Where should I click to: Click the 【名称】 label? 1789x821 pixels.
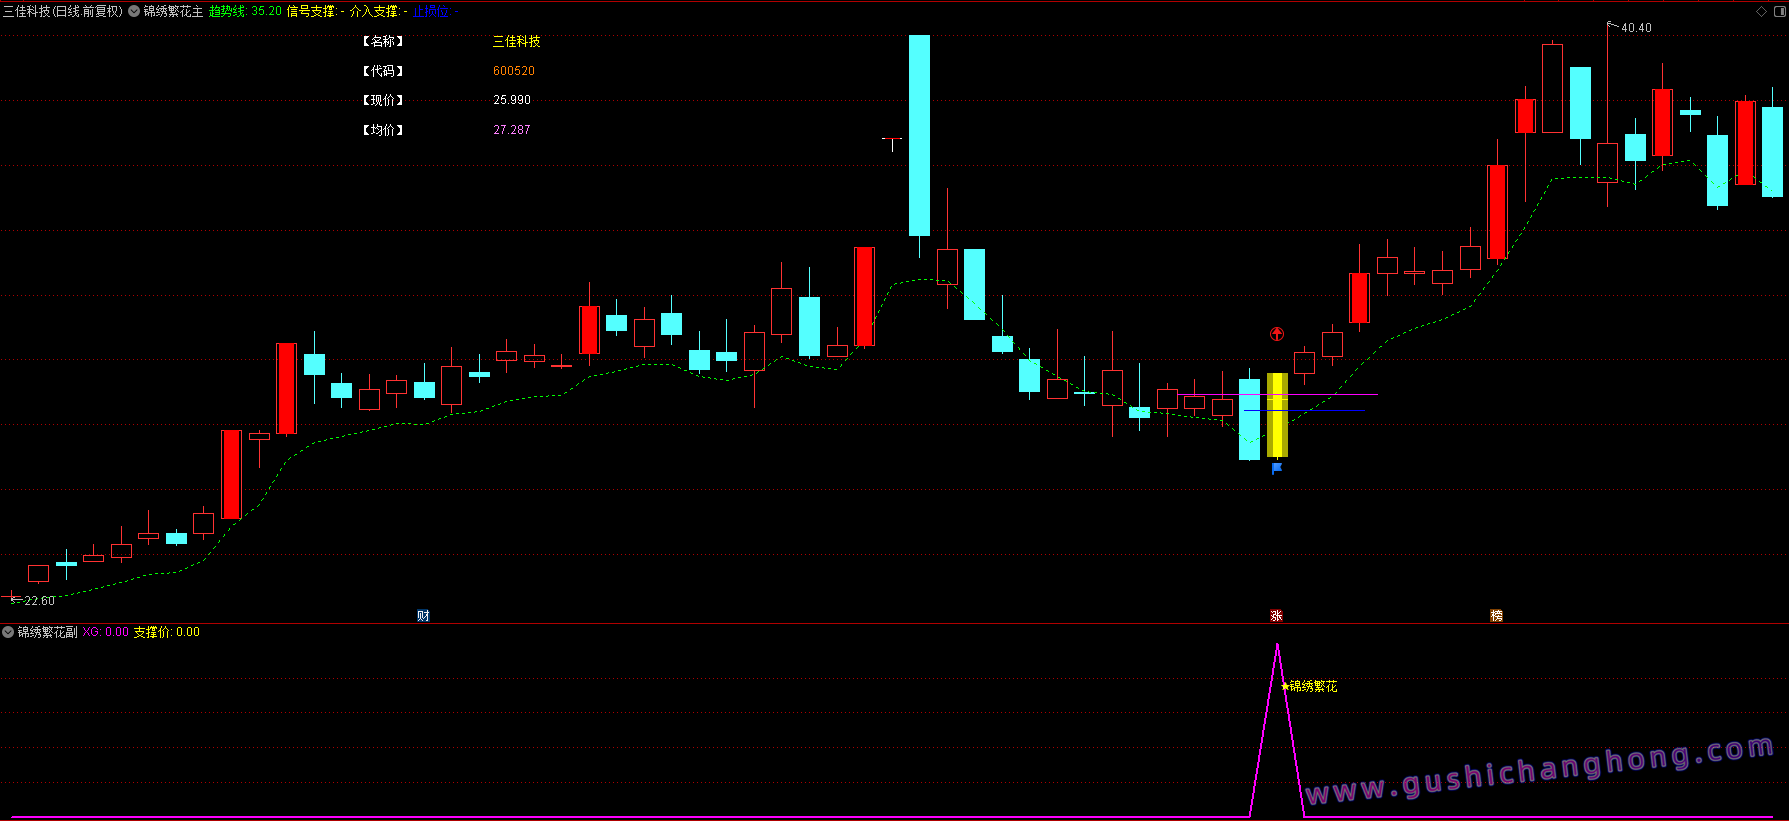point(383,42)
